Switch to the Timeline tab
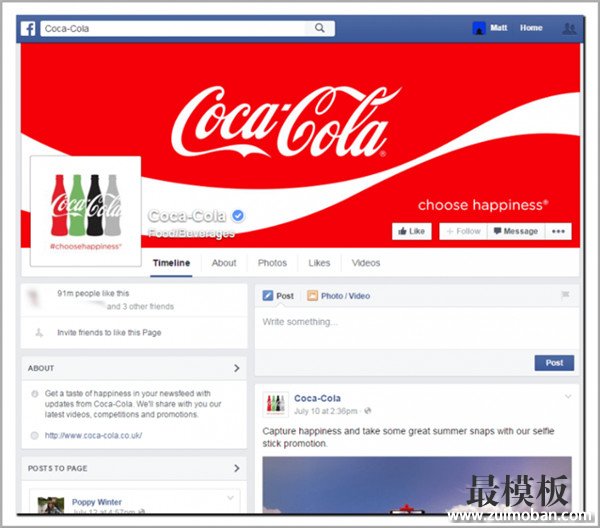 171,263
